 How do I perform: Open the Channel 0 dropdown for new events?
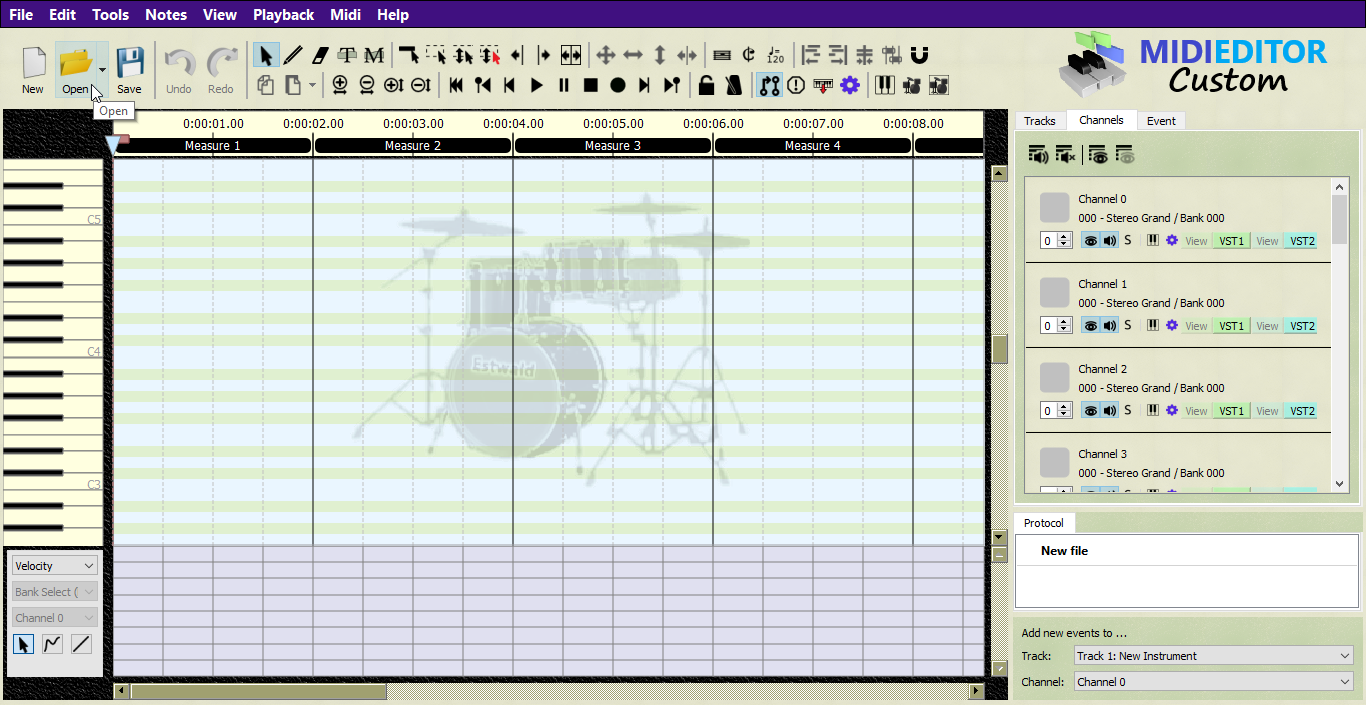[x=1214, y=682]
